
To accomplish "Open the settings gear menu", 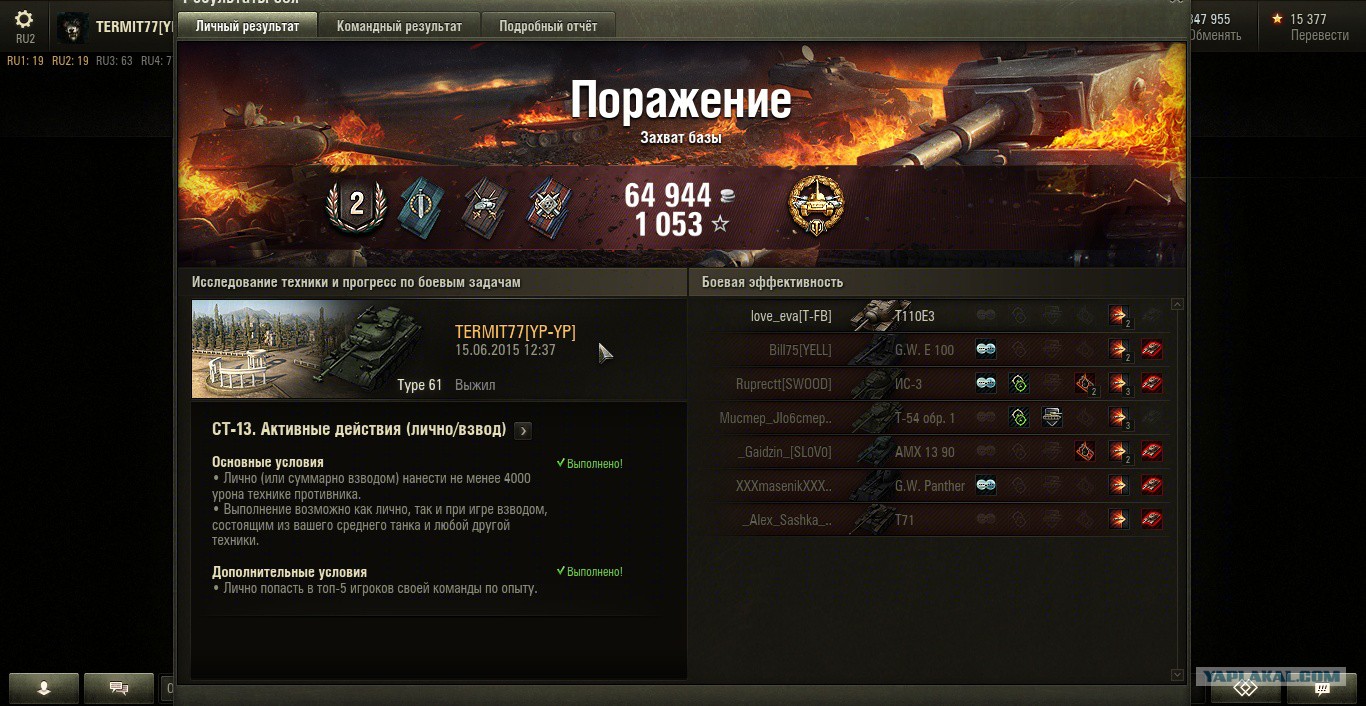I will [x=24, y=19].
